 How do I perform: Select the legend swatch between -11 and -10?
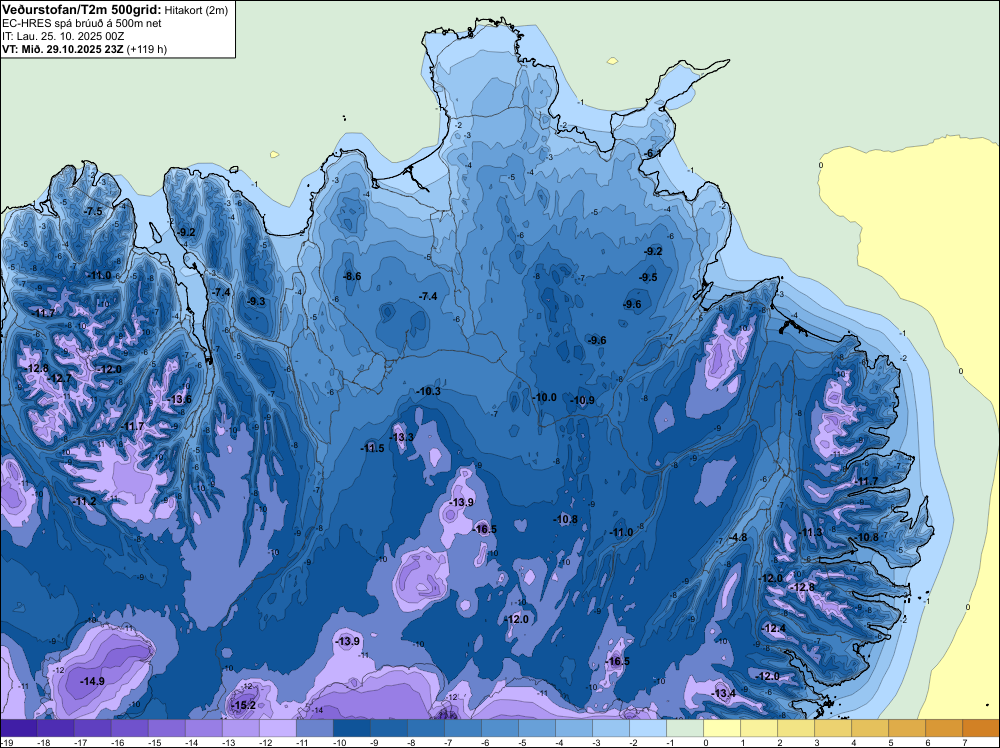pyautogui.click(x=314, y=728)
